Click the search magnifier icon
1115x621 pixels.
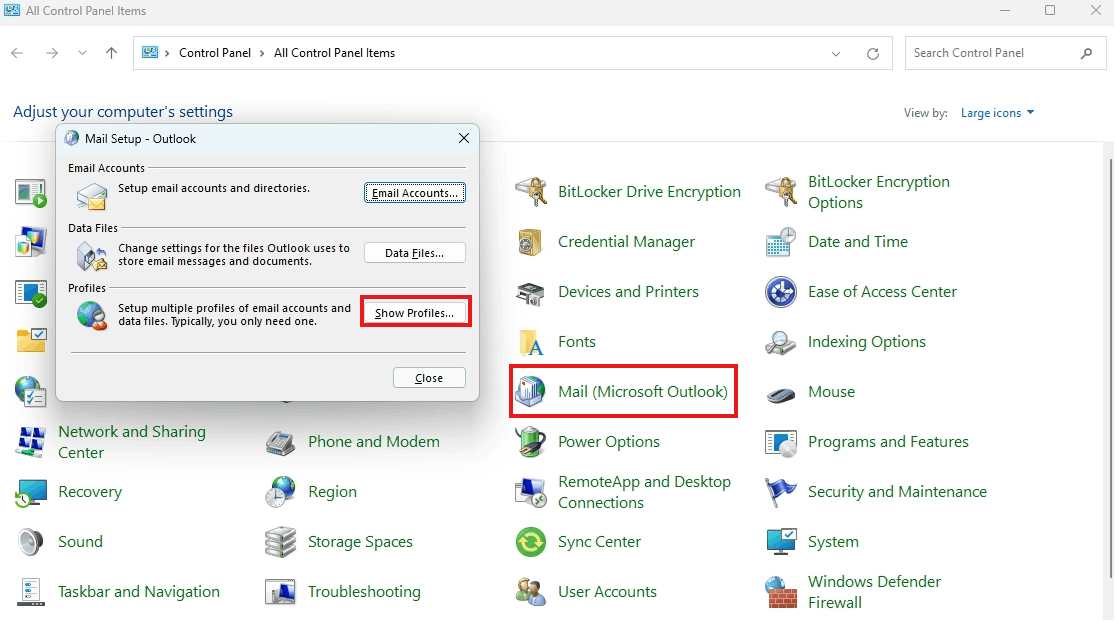[x=1087, y=53]
